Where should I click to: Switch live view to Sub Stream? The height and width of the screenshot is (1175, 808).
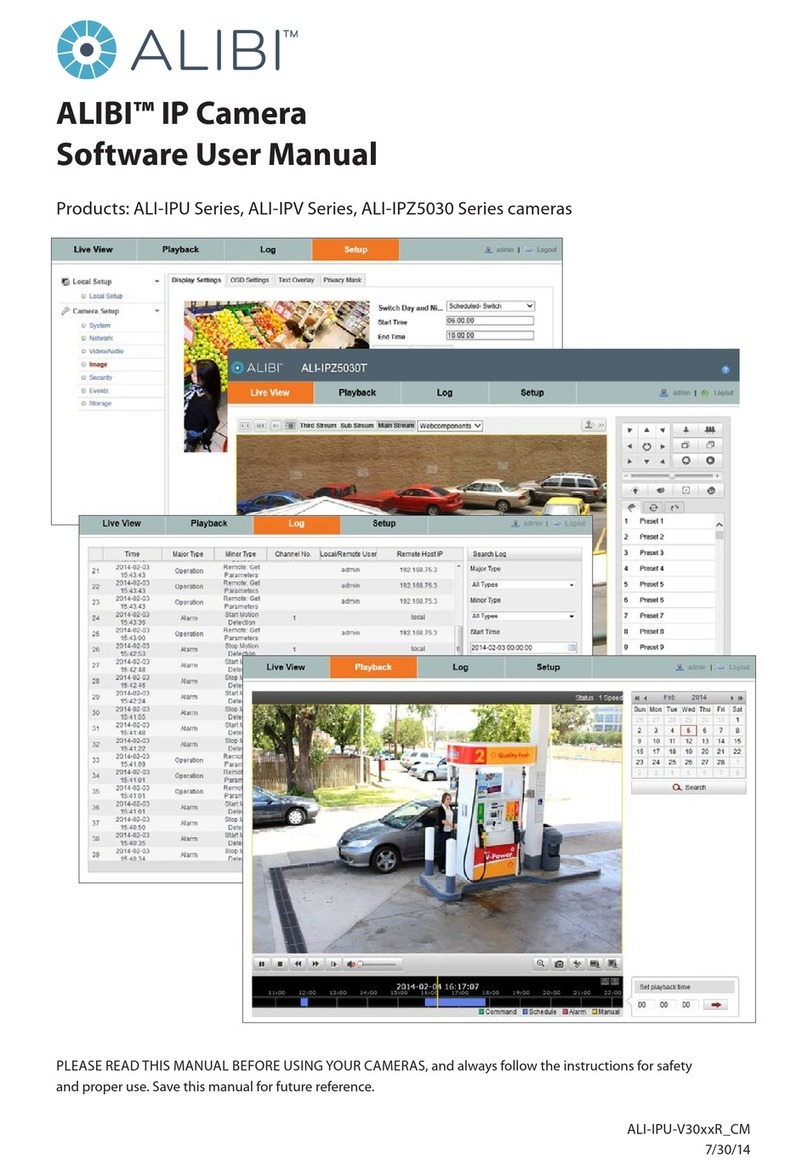tap(357, 425)
